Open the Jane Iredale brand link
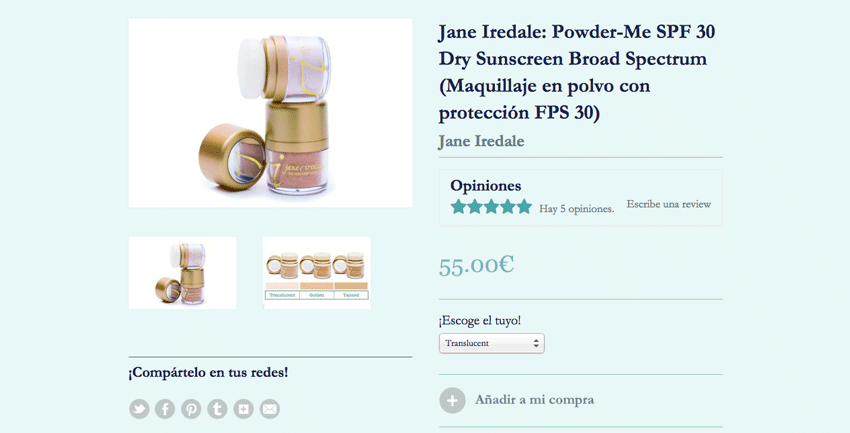Screen dimensions: 850x433 (481, 141)
